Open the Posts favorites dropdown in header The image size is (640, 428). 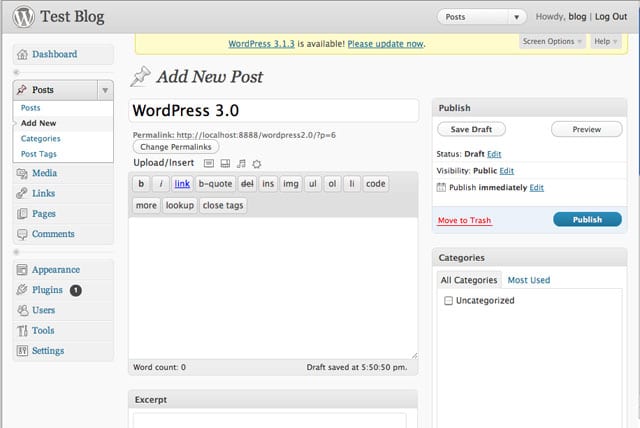tap(516, 17)
